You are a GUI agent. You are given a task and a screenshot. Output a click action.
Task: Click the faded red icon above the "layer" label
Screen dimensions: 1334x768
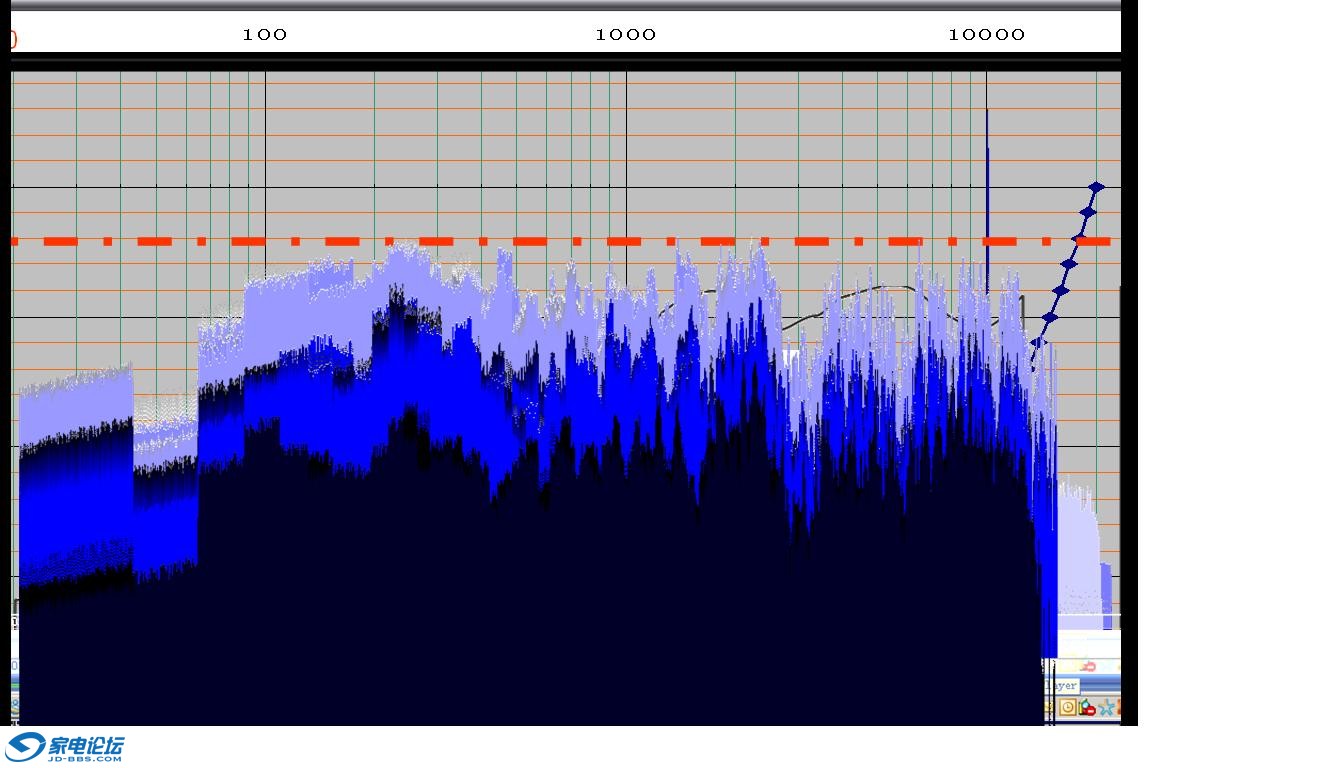pos(1088,666)
